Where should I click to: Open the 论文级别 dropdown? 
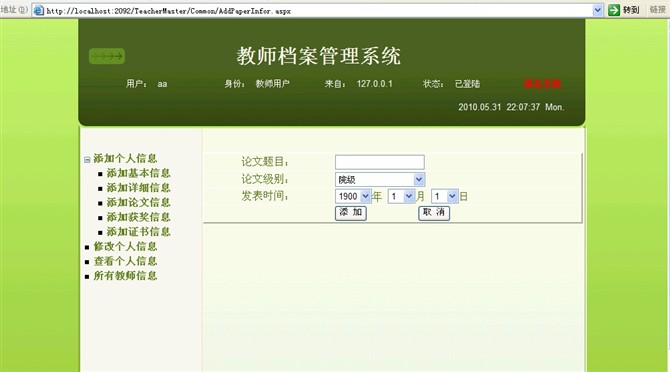tap(380, 179)
